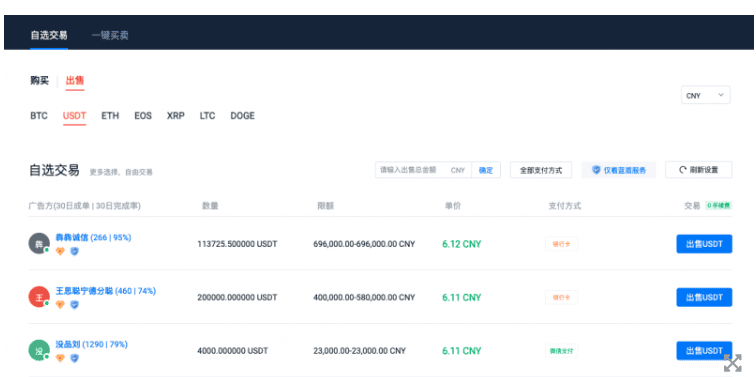This screenshot has width=756, height=377.
Task: Click the 113725.500000 USDT quantity
Action: pos(237,244)
